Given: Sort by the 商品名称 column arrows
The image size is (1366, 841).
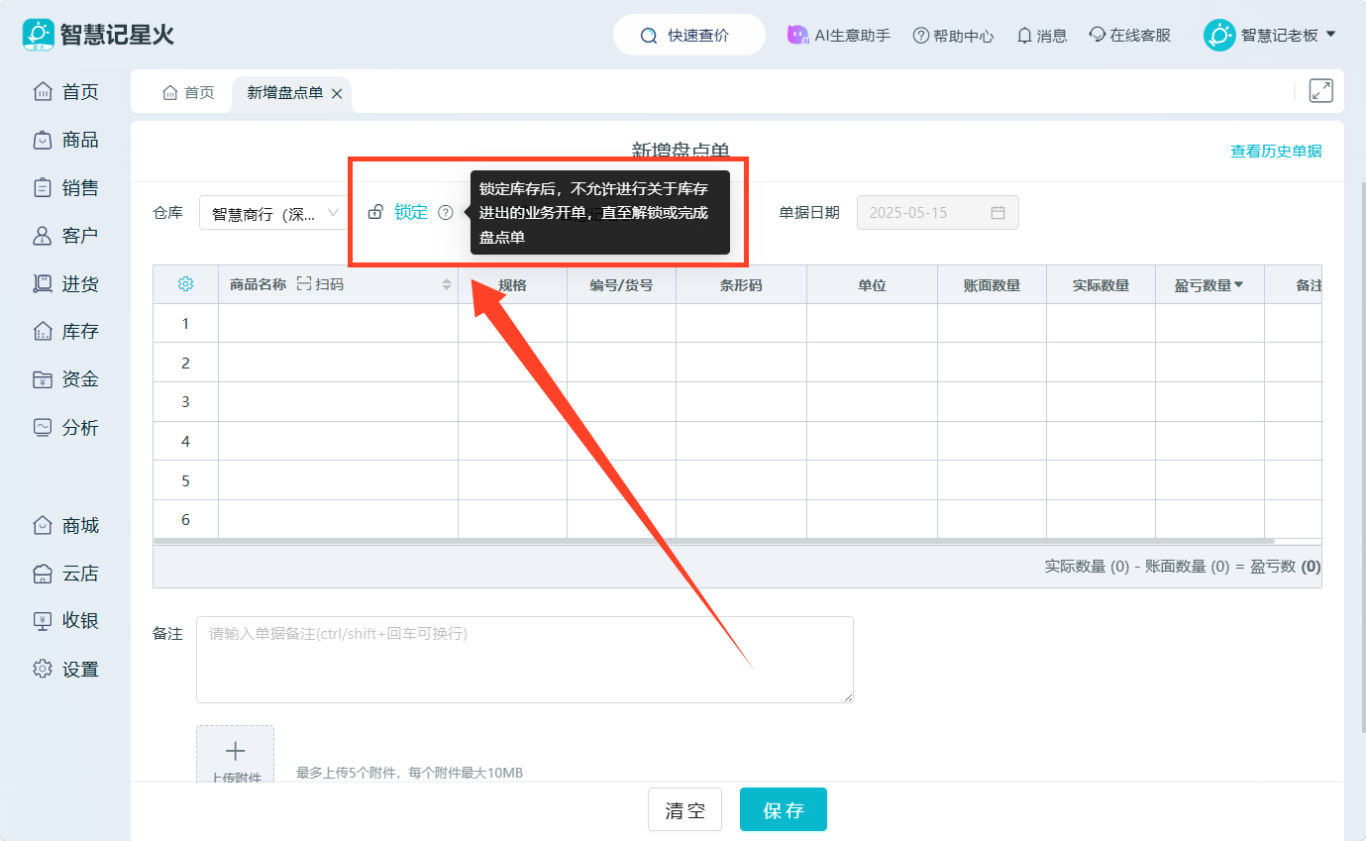Looking at the screenshot, I should click(x=446, y=285).
